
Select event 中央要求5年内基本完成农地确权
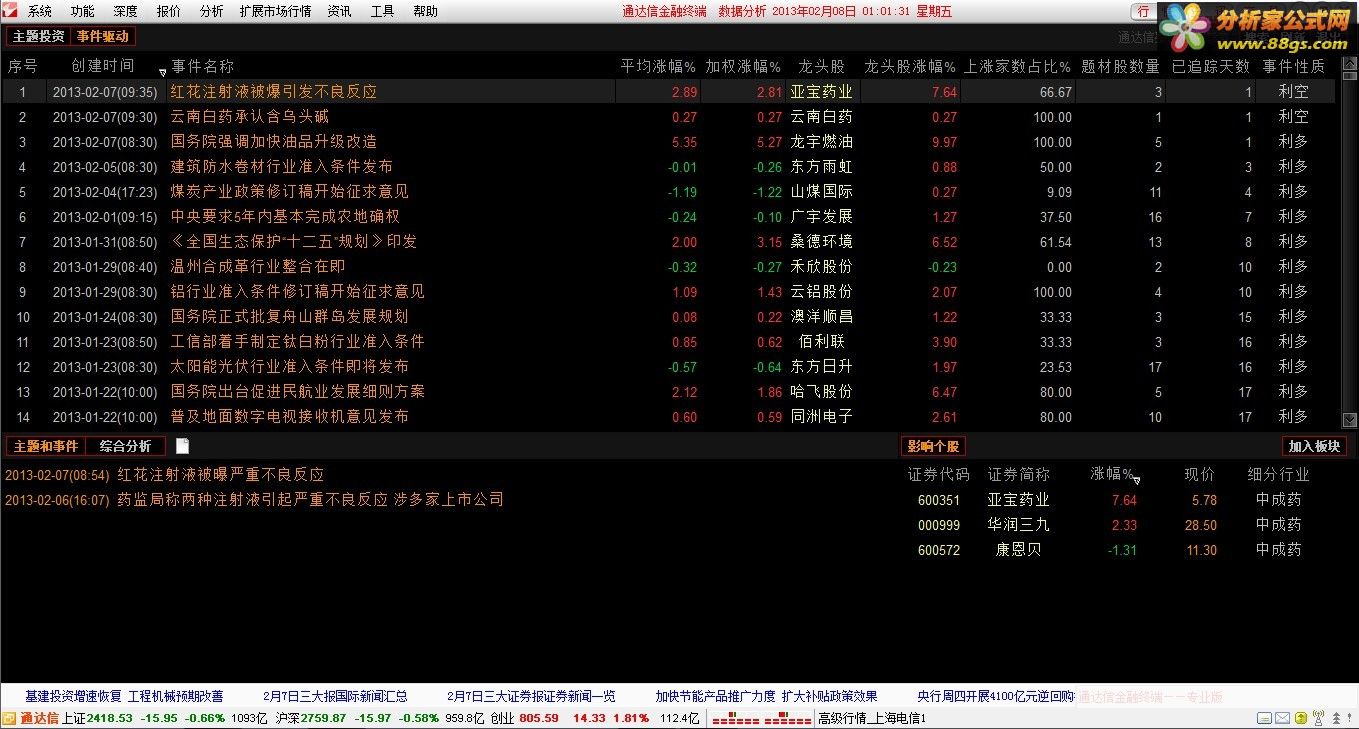point(285,216)
